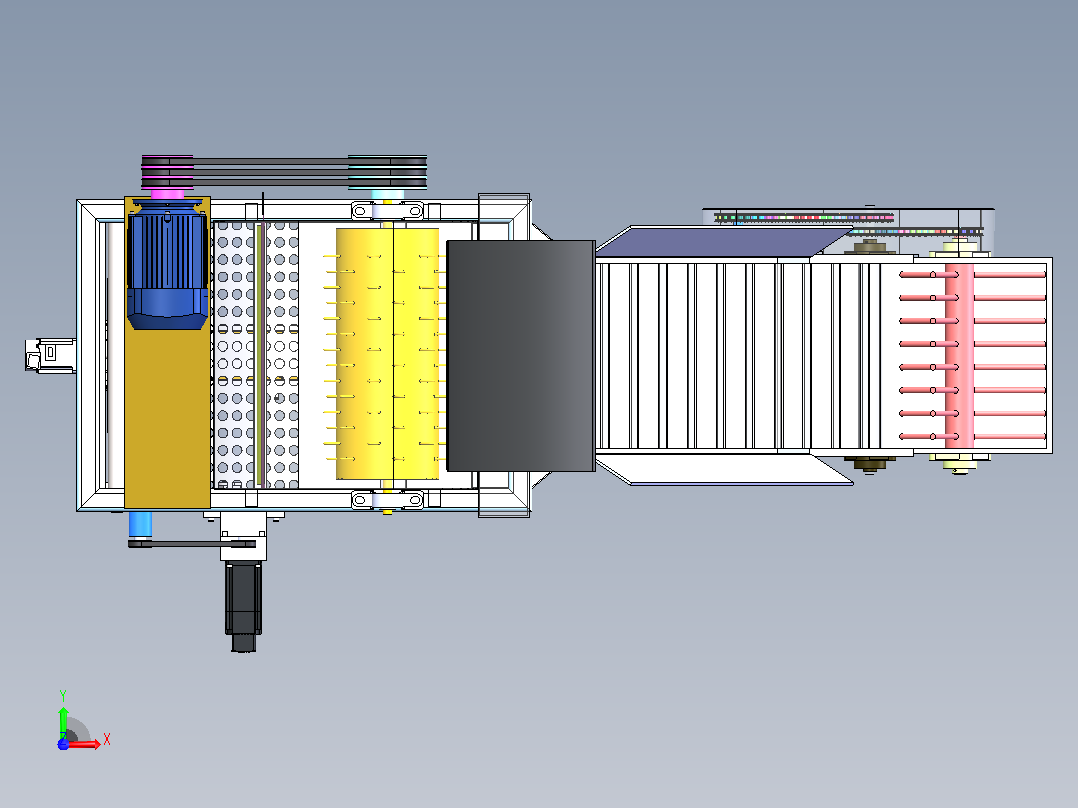The image size is (1078, 808).
Task: Select the small bracket on left frame
Action: 50,356
